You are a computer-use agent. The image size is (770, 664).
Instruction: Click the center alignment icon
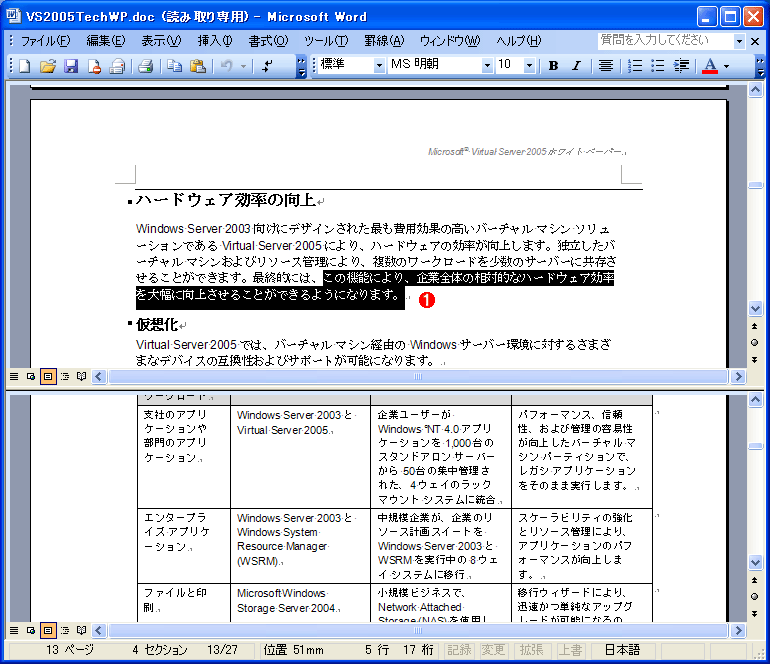point(606,65)
